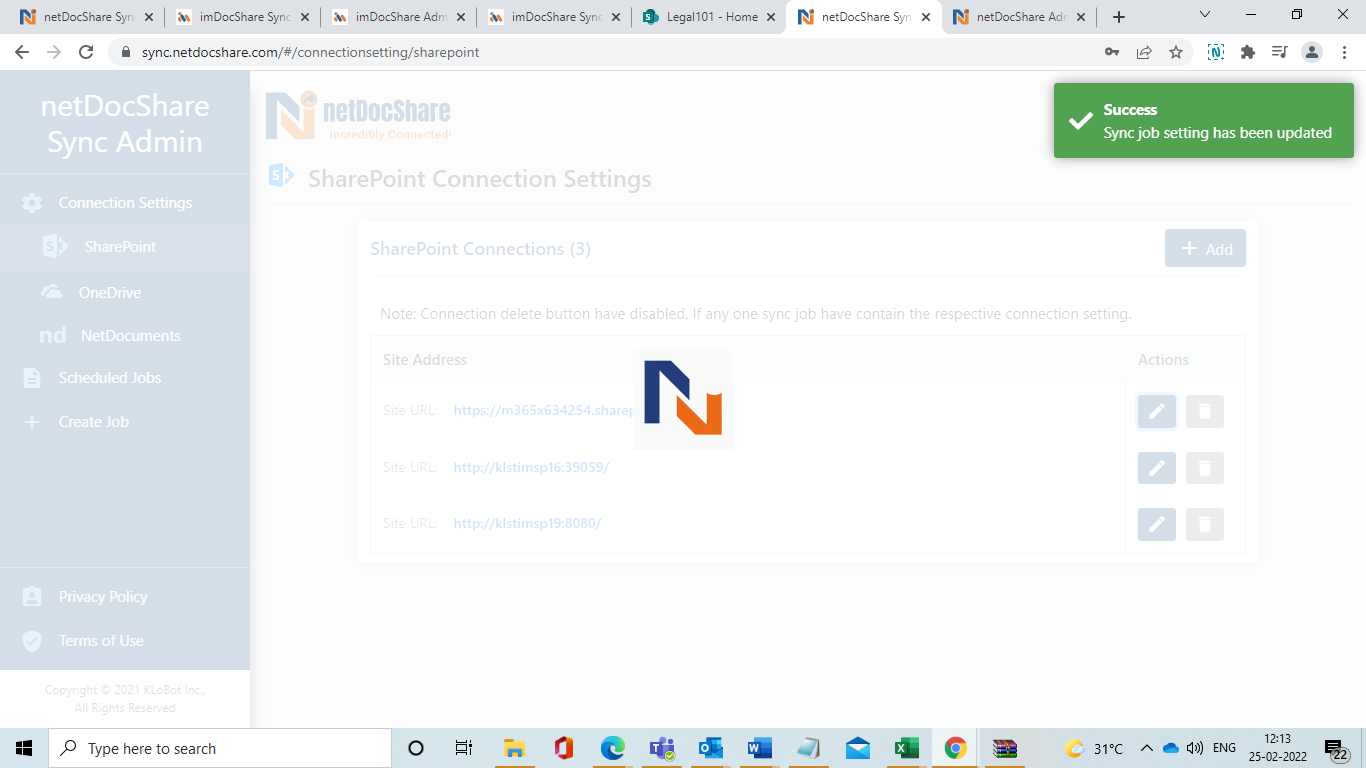Open the m365x634254 sharepoint site URL
This screenshot has height=768, width=1366.
[543, 410]
